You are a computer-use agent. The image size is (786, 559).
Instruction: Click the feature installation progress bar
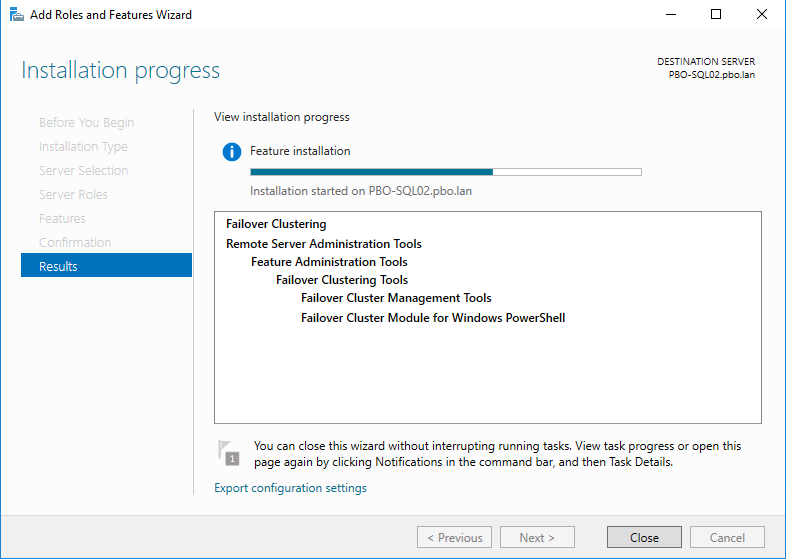coord(446,172)
